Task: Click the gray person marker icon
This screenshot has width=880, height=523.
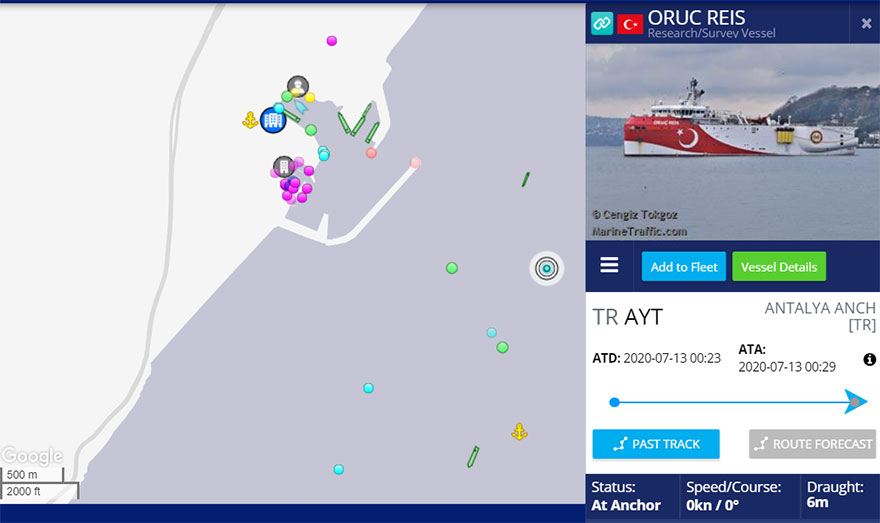Action: tap(298, 86)
